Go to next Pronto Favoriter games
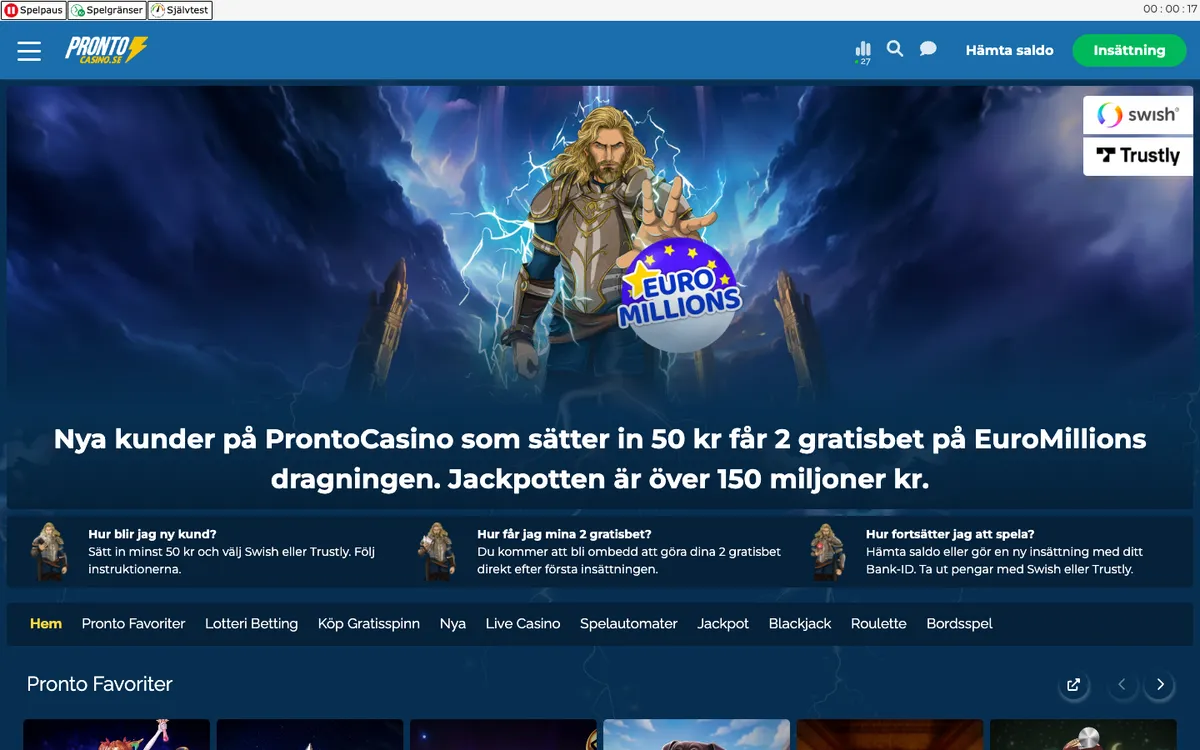Screen dimensions: 1200x750 pos(1160,685)
